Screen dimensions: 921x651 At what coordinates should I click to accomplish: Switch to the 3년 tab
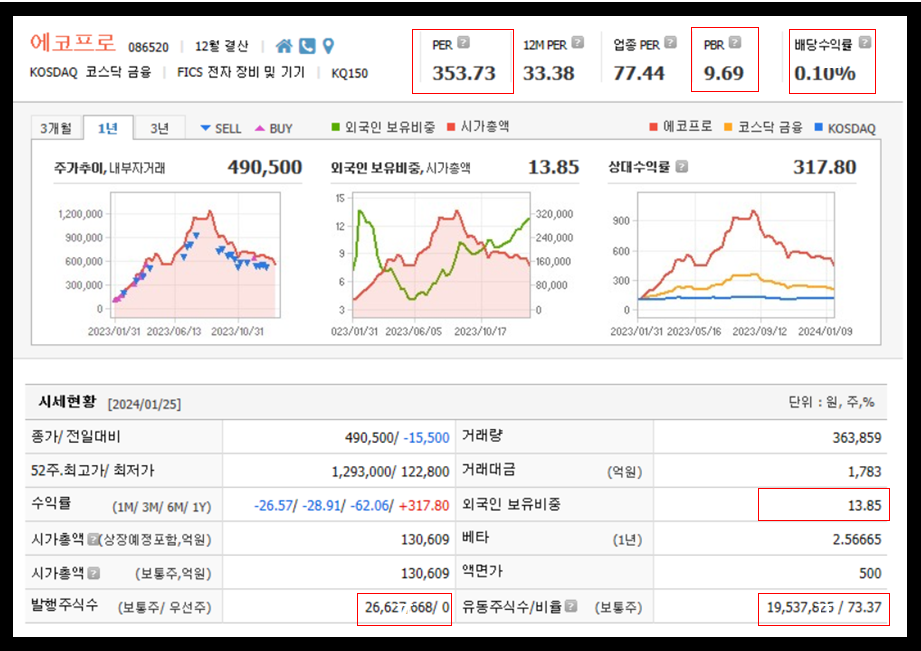click(159, 128)
